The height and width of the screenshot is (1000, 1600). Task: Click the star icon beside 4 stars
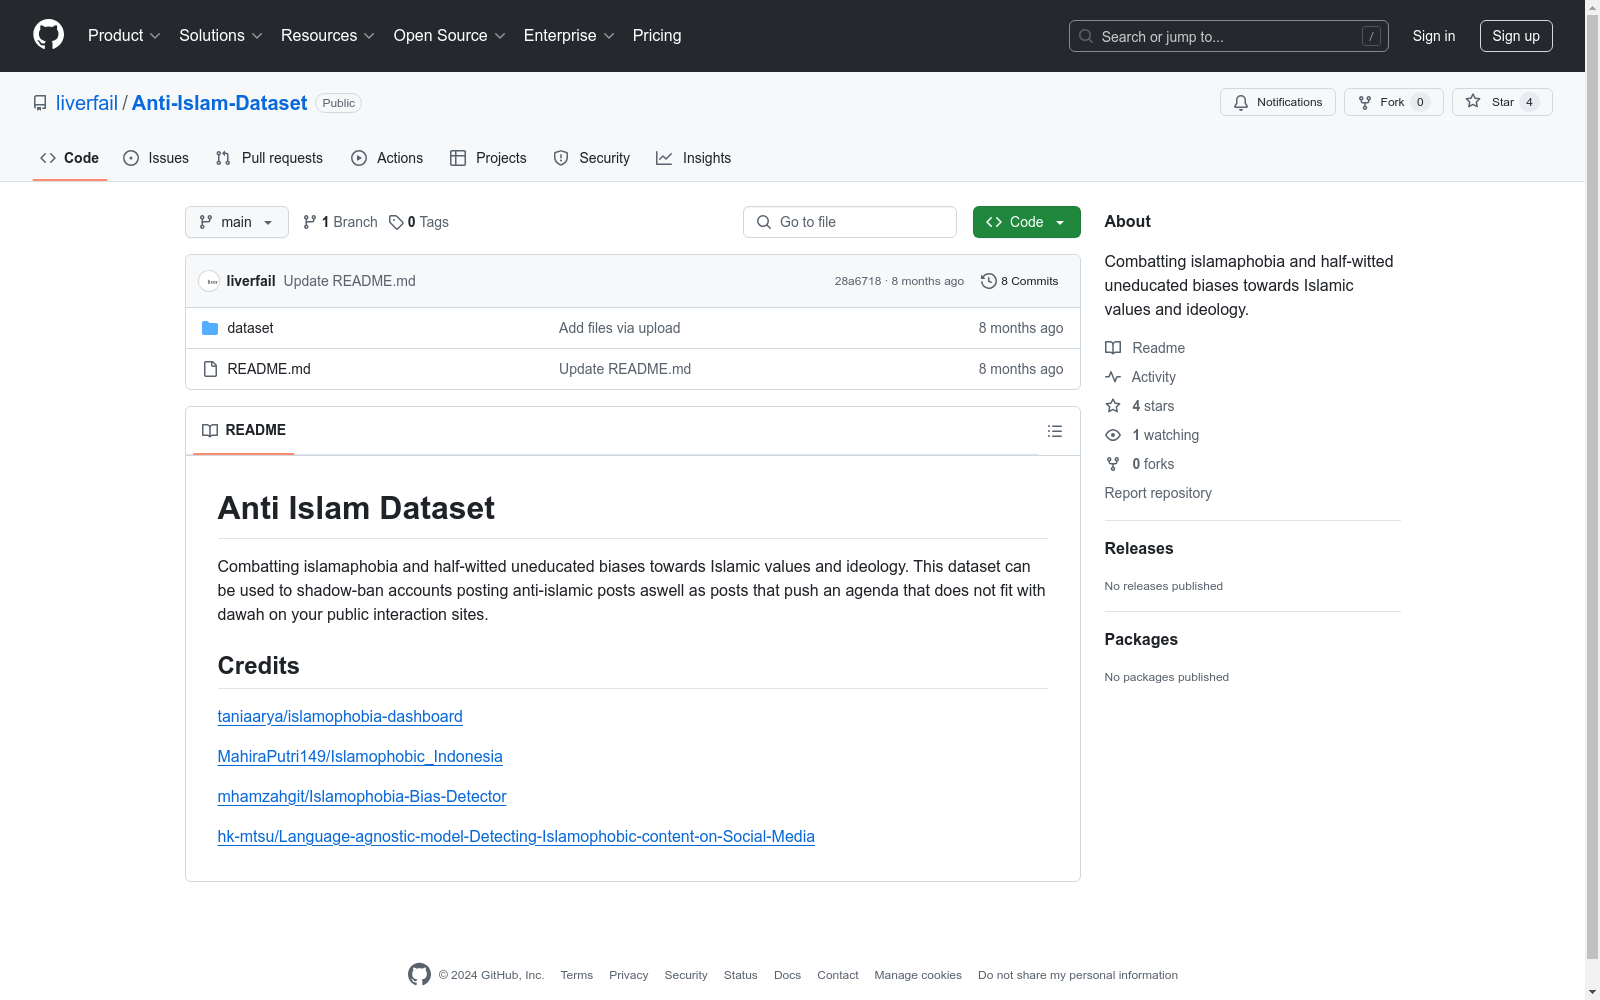coord(1113,406)
